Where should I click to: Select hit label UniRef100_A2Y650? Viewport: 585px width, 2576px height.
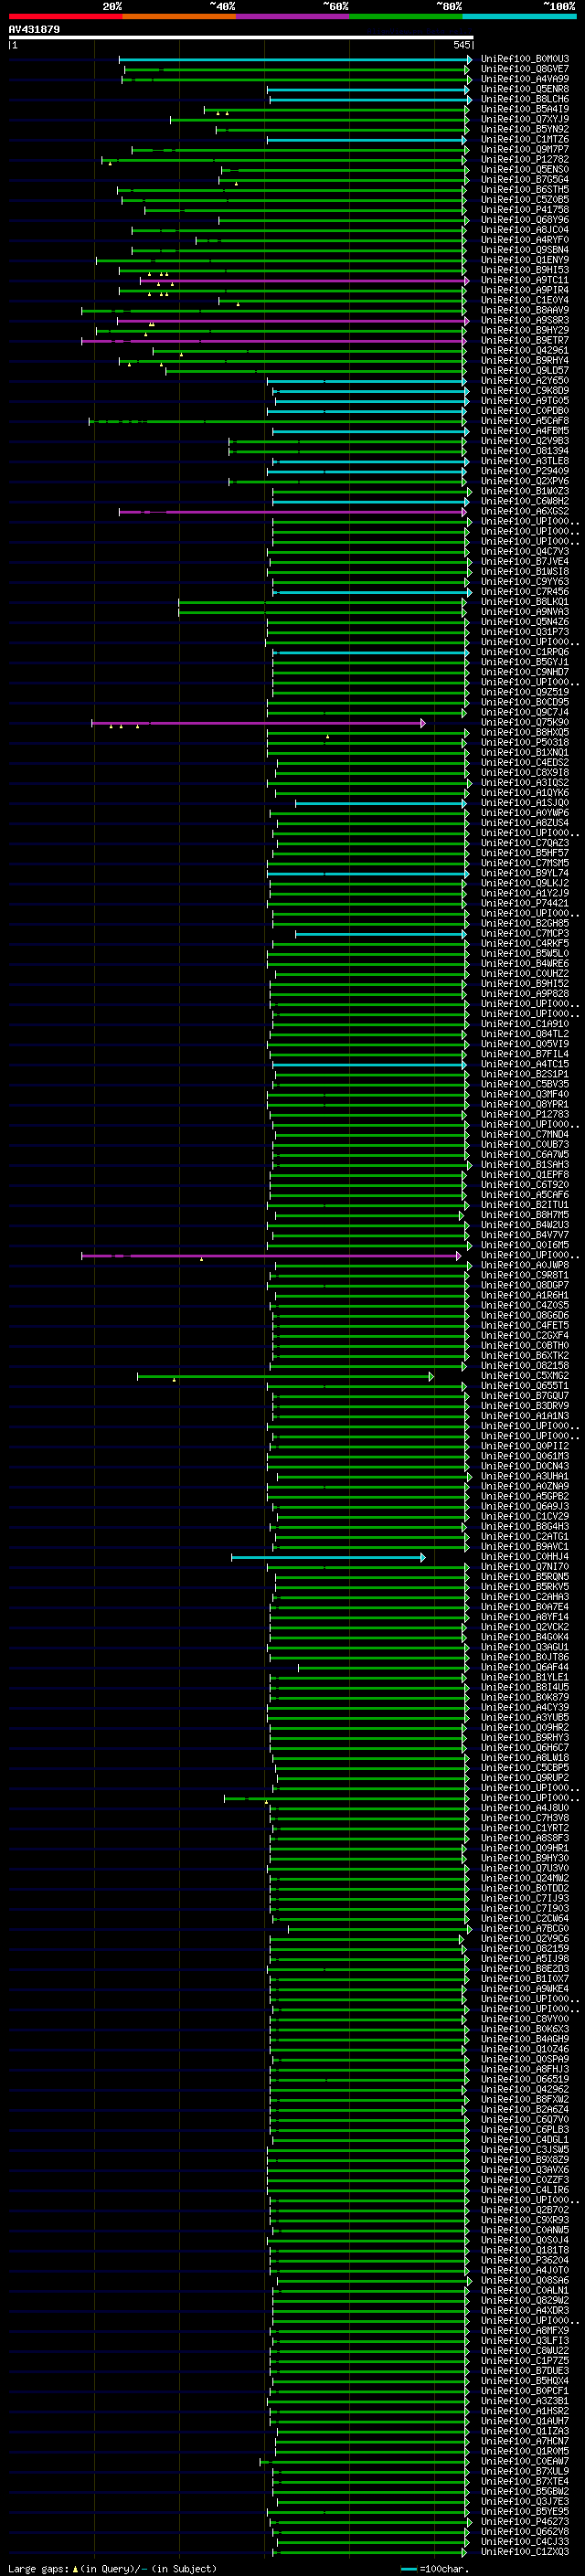pos(525,381)
